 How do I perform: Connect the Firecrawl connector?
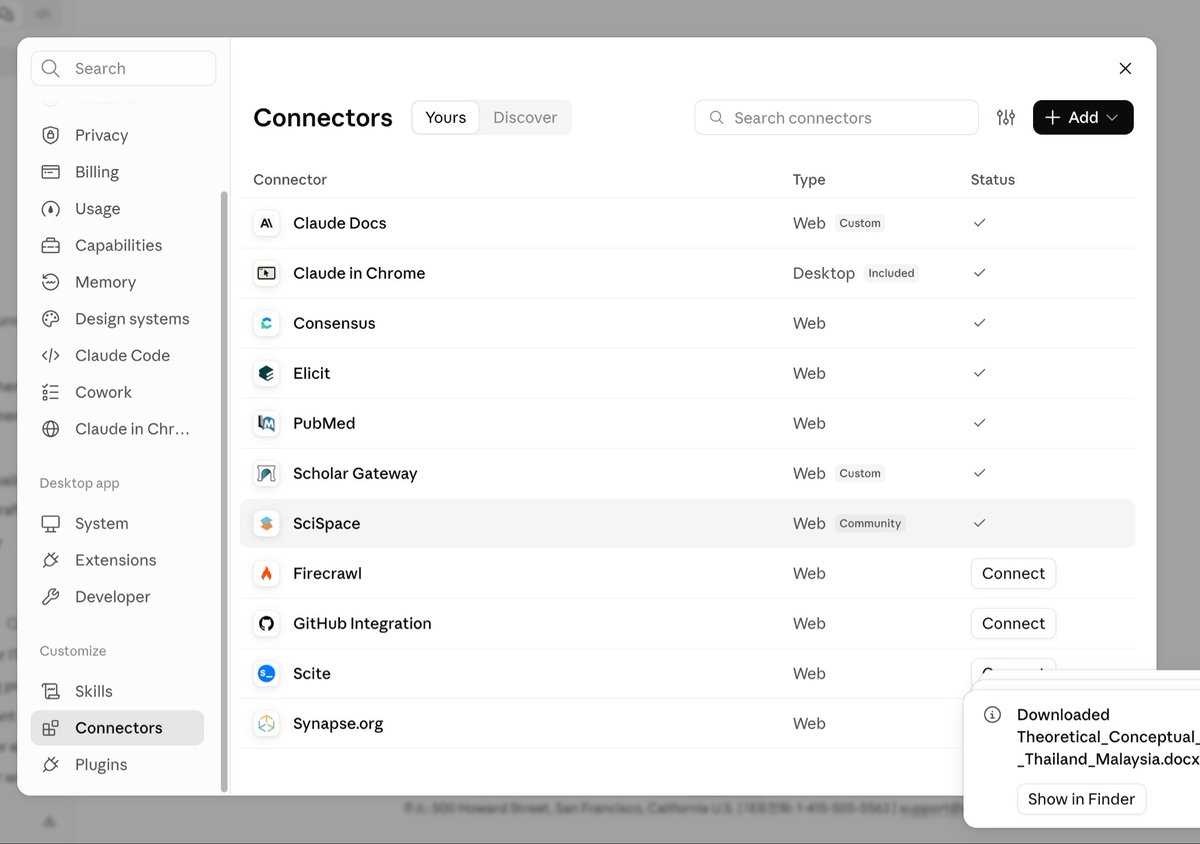pos(1013,573)
